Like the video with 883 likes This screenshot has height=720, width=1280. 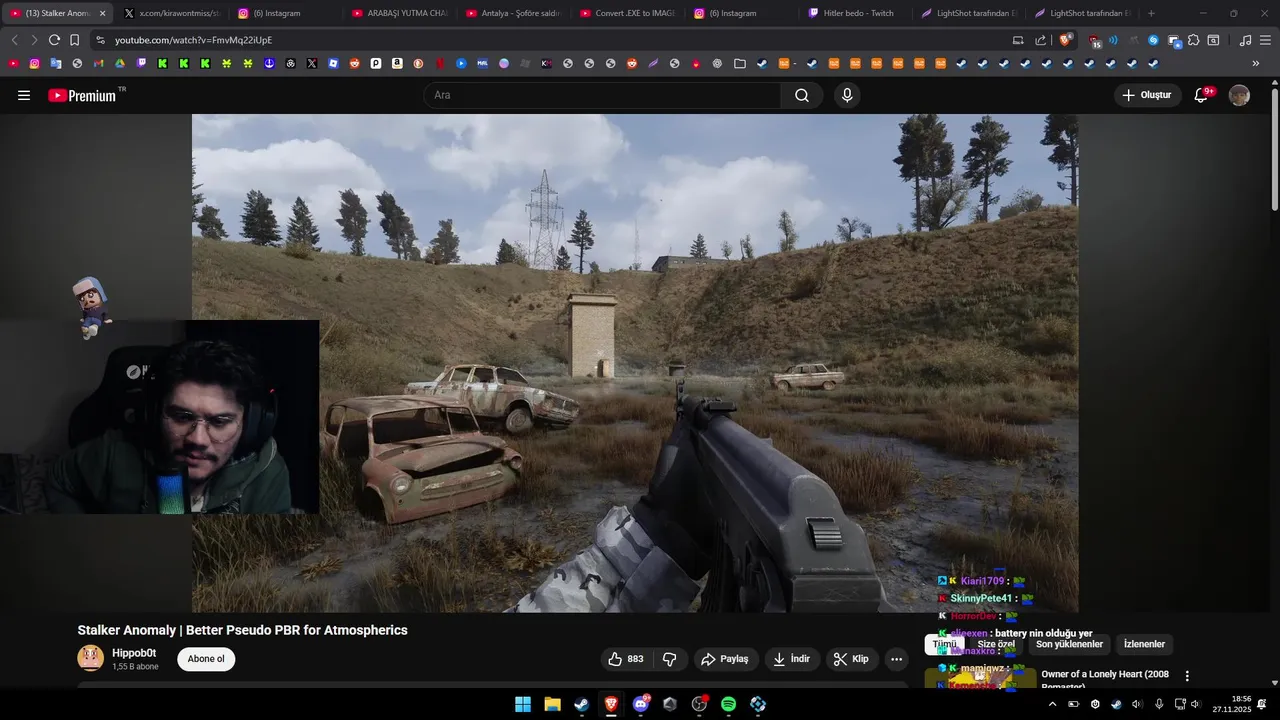[626, 659]
